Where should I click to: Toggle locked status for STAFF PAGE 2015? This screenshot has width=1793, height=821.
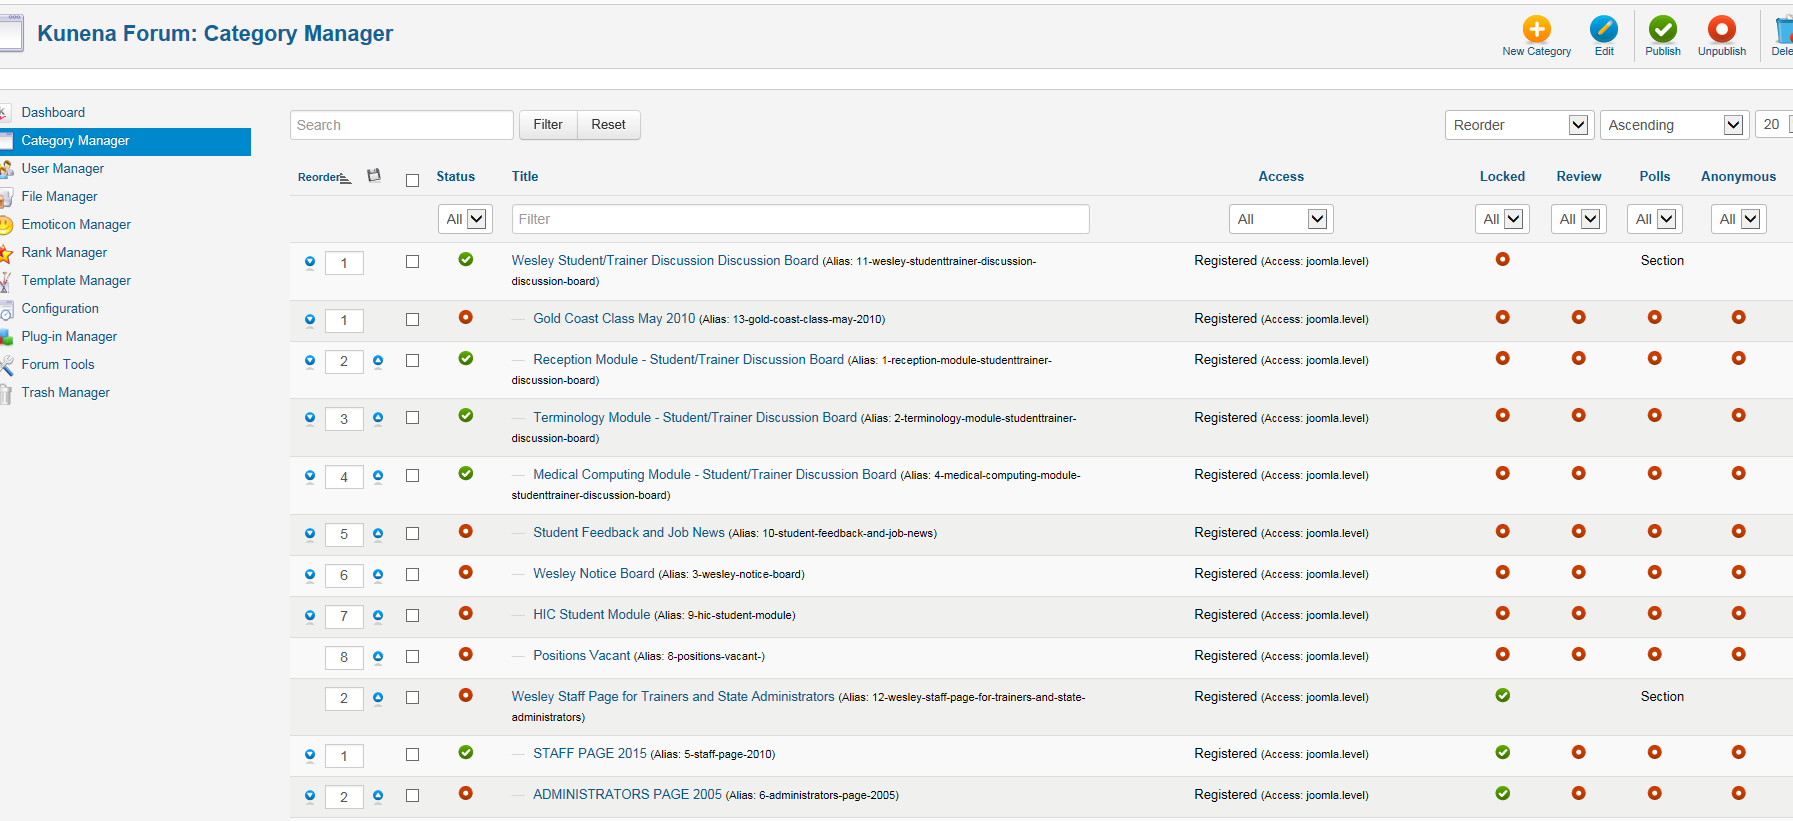pyautogui.click(x=1502, y=753)
